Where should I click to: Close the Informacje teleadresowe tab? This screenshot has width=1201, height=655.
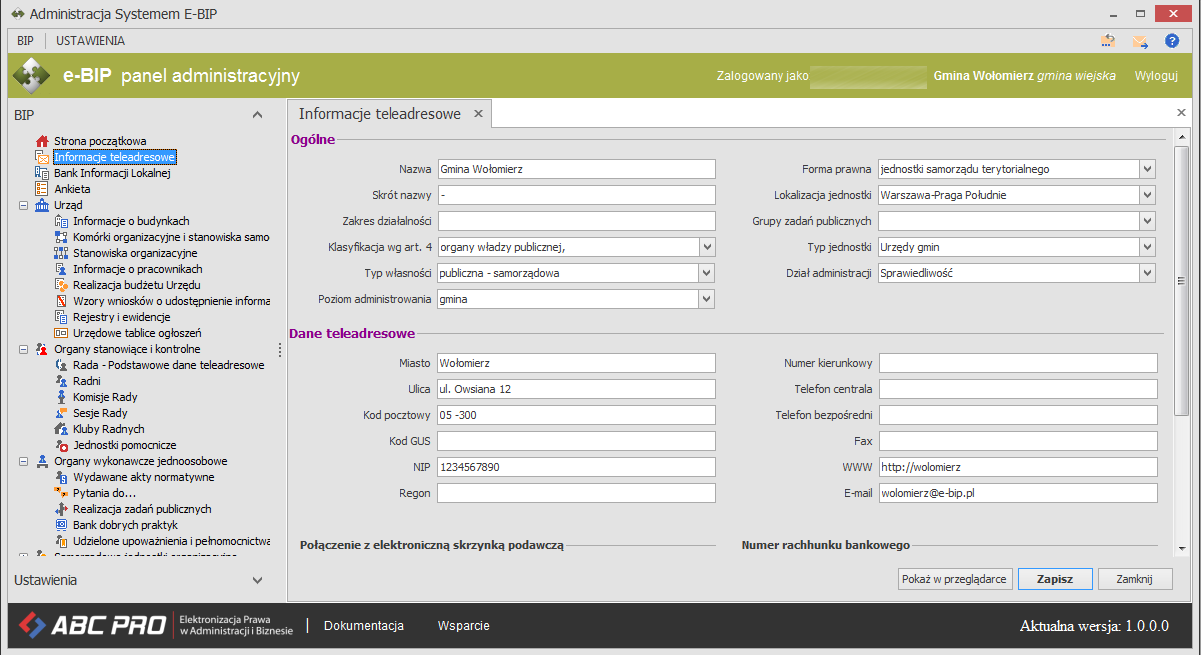478,114
